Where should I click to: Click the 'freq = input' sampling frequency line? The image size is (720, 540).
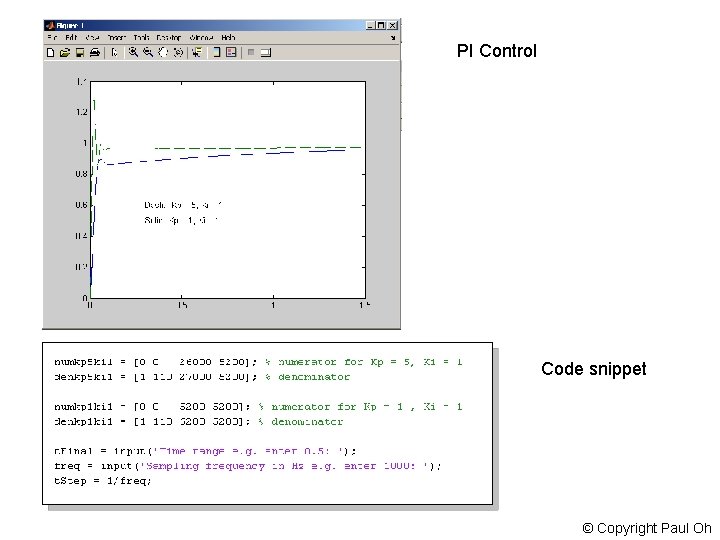[x=248, y=466]
